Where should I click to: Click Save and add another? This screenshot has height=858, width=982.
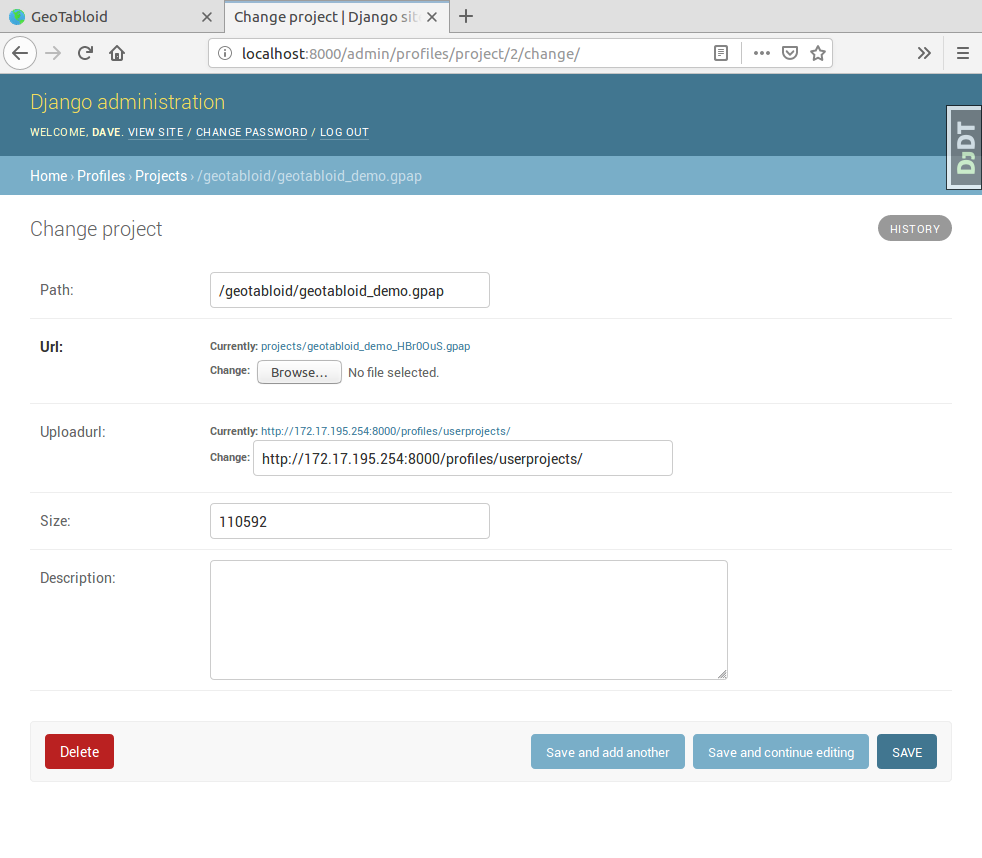click(607, 752)
